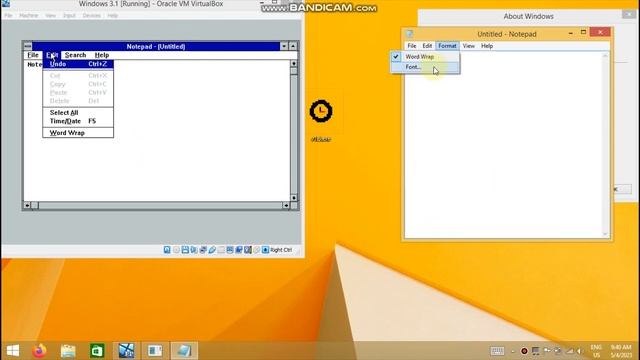Open the touch keyboard tray icon
Image resolution: width=640 pixels, height=360 pixels.
pyautogui.click(x=497, y=351)
